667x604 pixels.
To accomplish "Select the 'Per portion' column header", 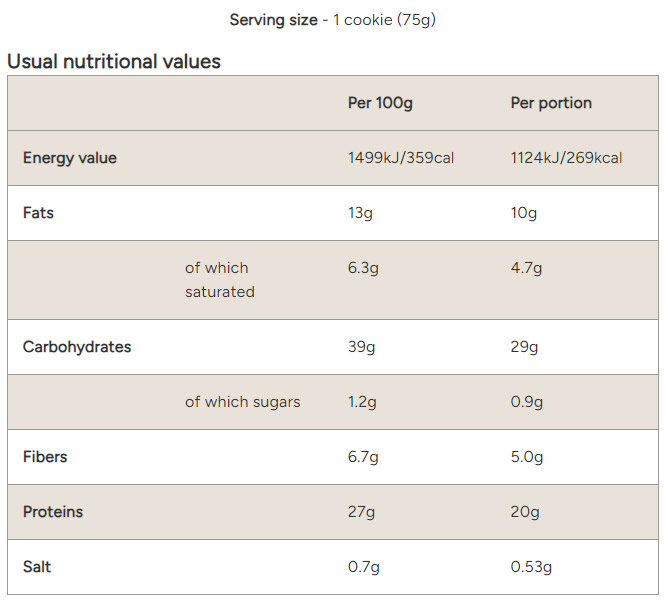I will click(x=551, y=103).
